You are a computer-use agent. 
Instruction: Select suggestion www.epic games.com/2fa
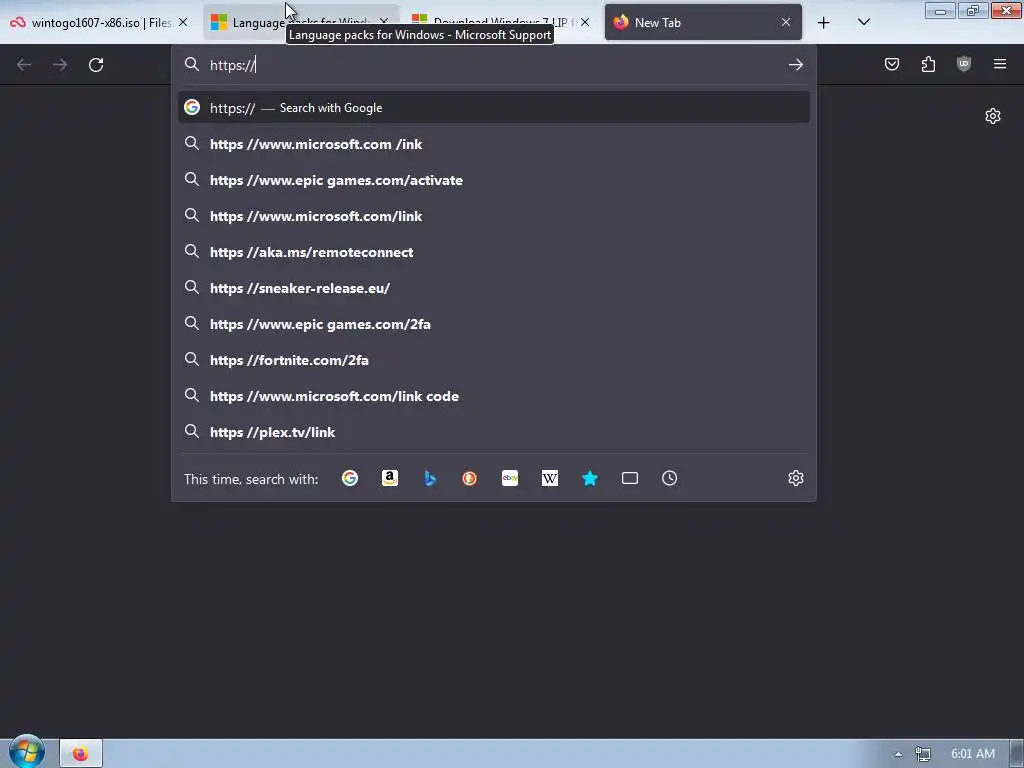point(494,324)
